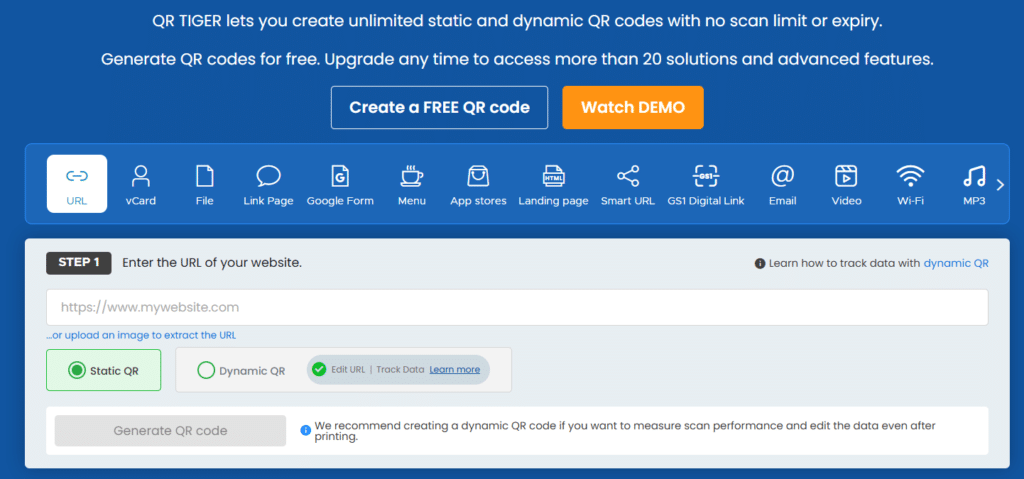This screenshot has height=479, width=1024.
Task: Open the Landing page HTML icon
Action: click(x=553, y=176)
